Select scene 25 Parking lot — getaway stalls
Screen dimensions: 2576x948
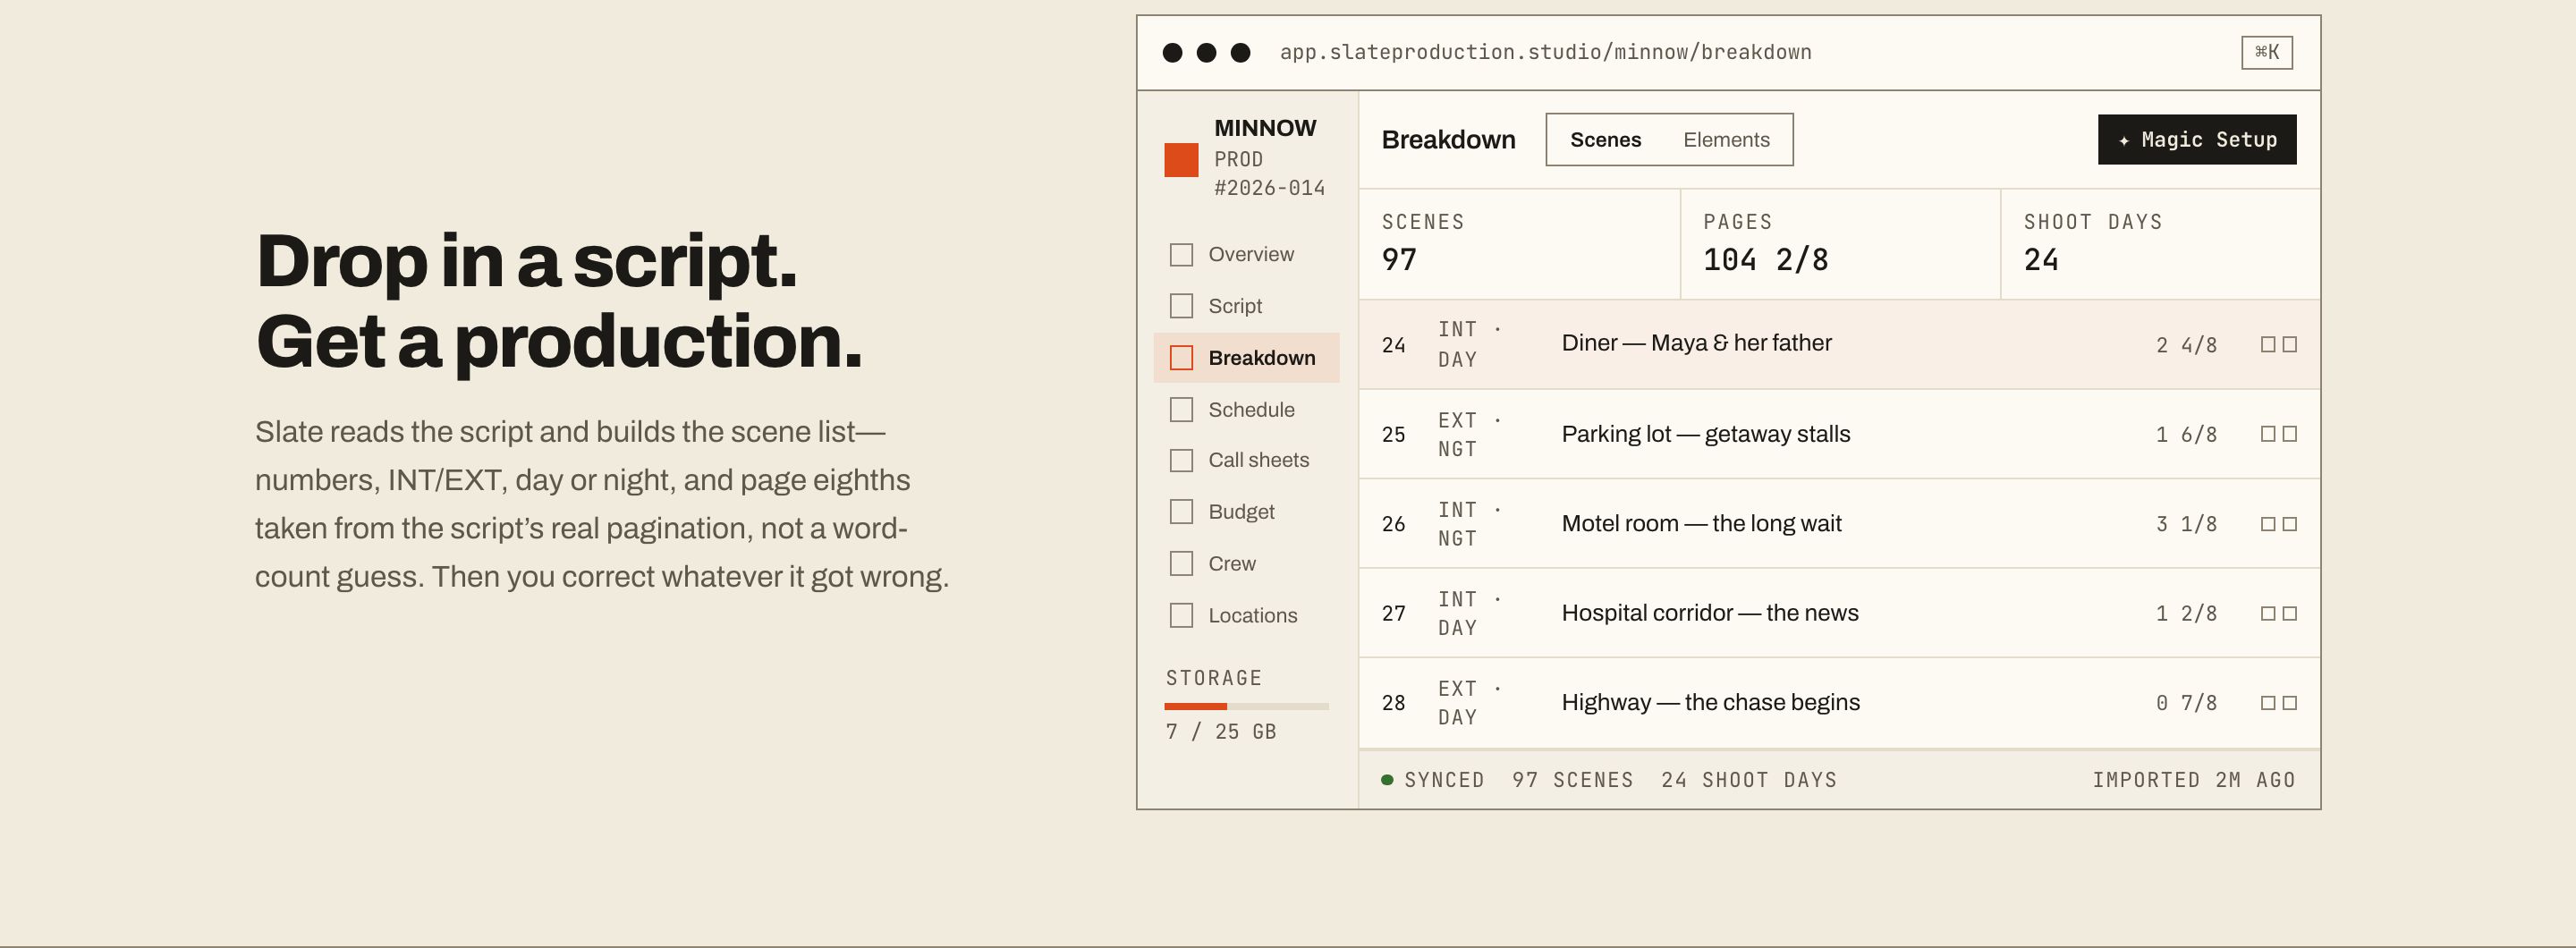coord(1839,434)
